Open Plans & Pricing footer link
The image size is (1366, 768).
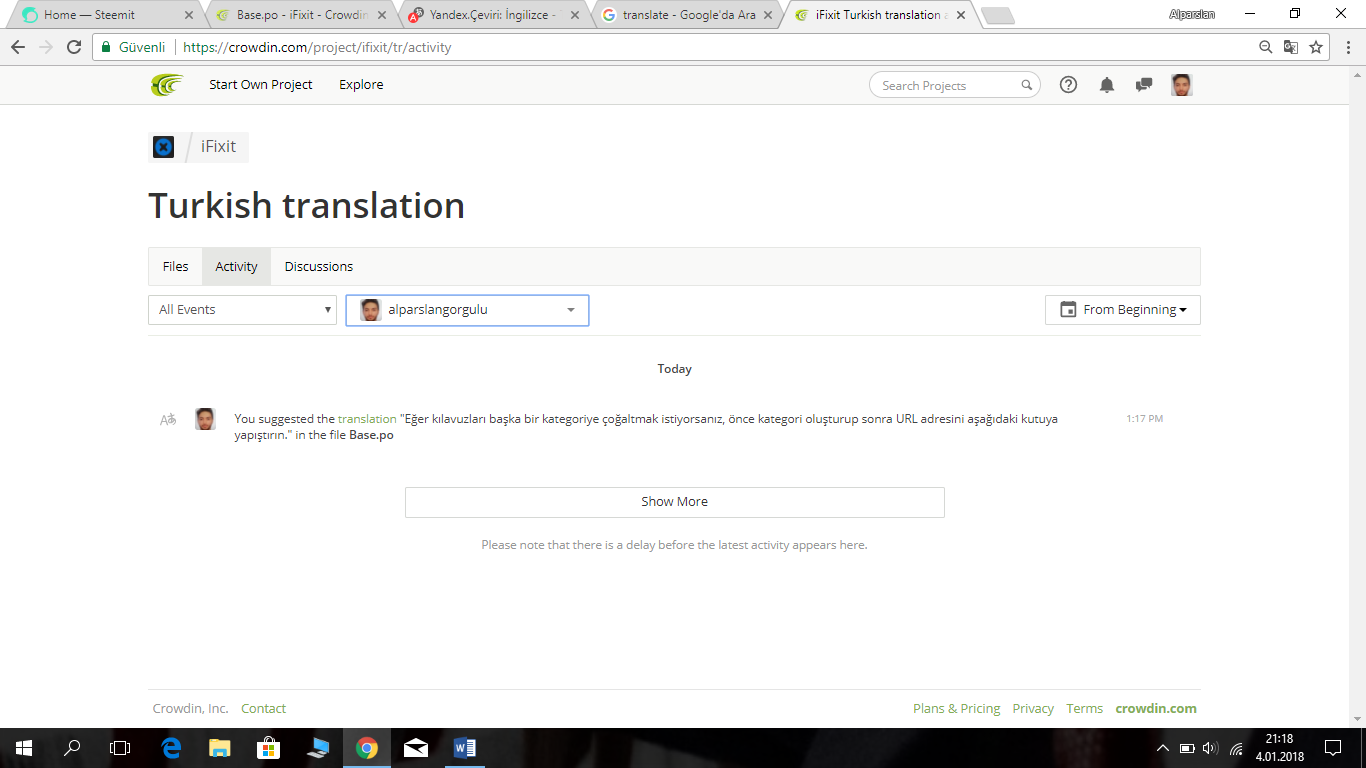(956, 709)
